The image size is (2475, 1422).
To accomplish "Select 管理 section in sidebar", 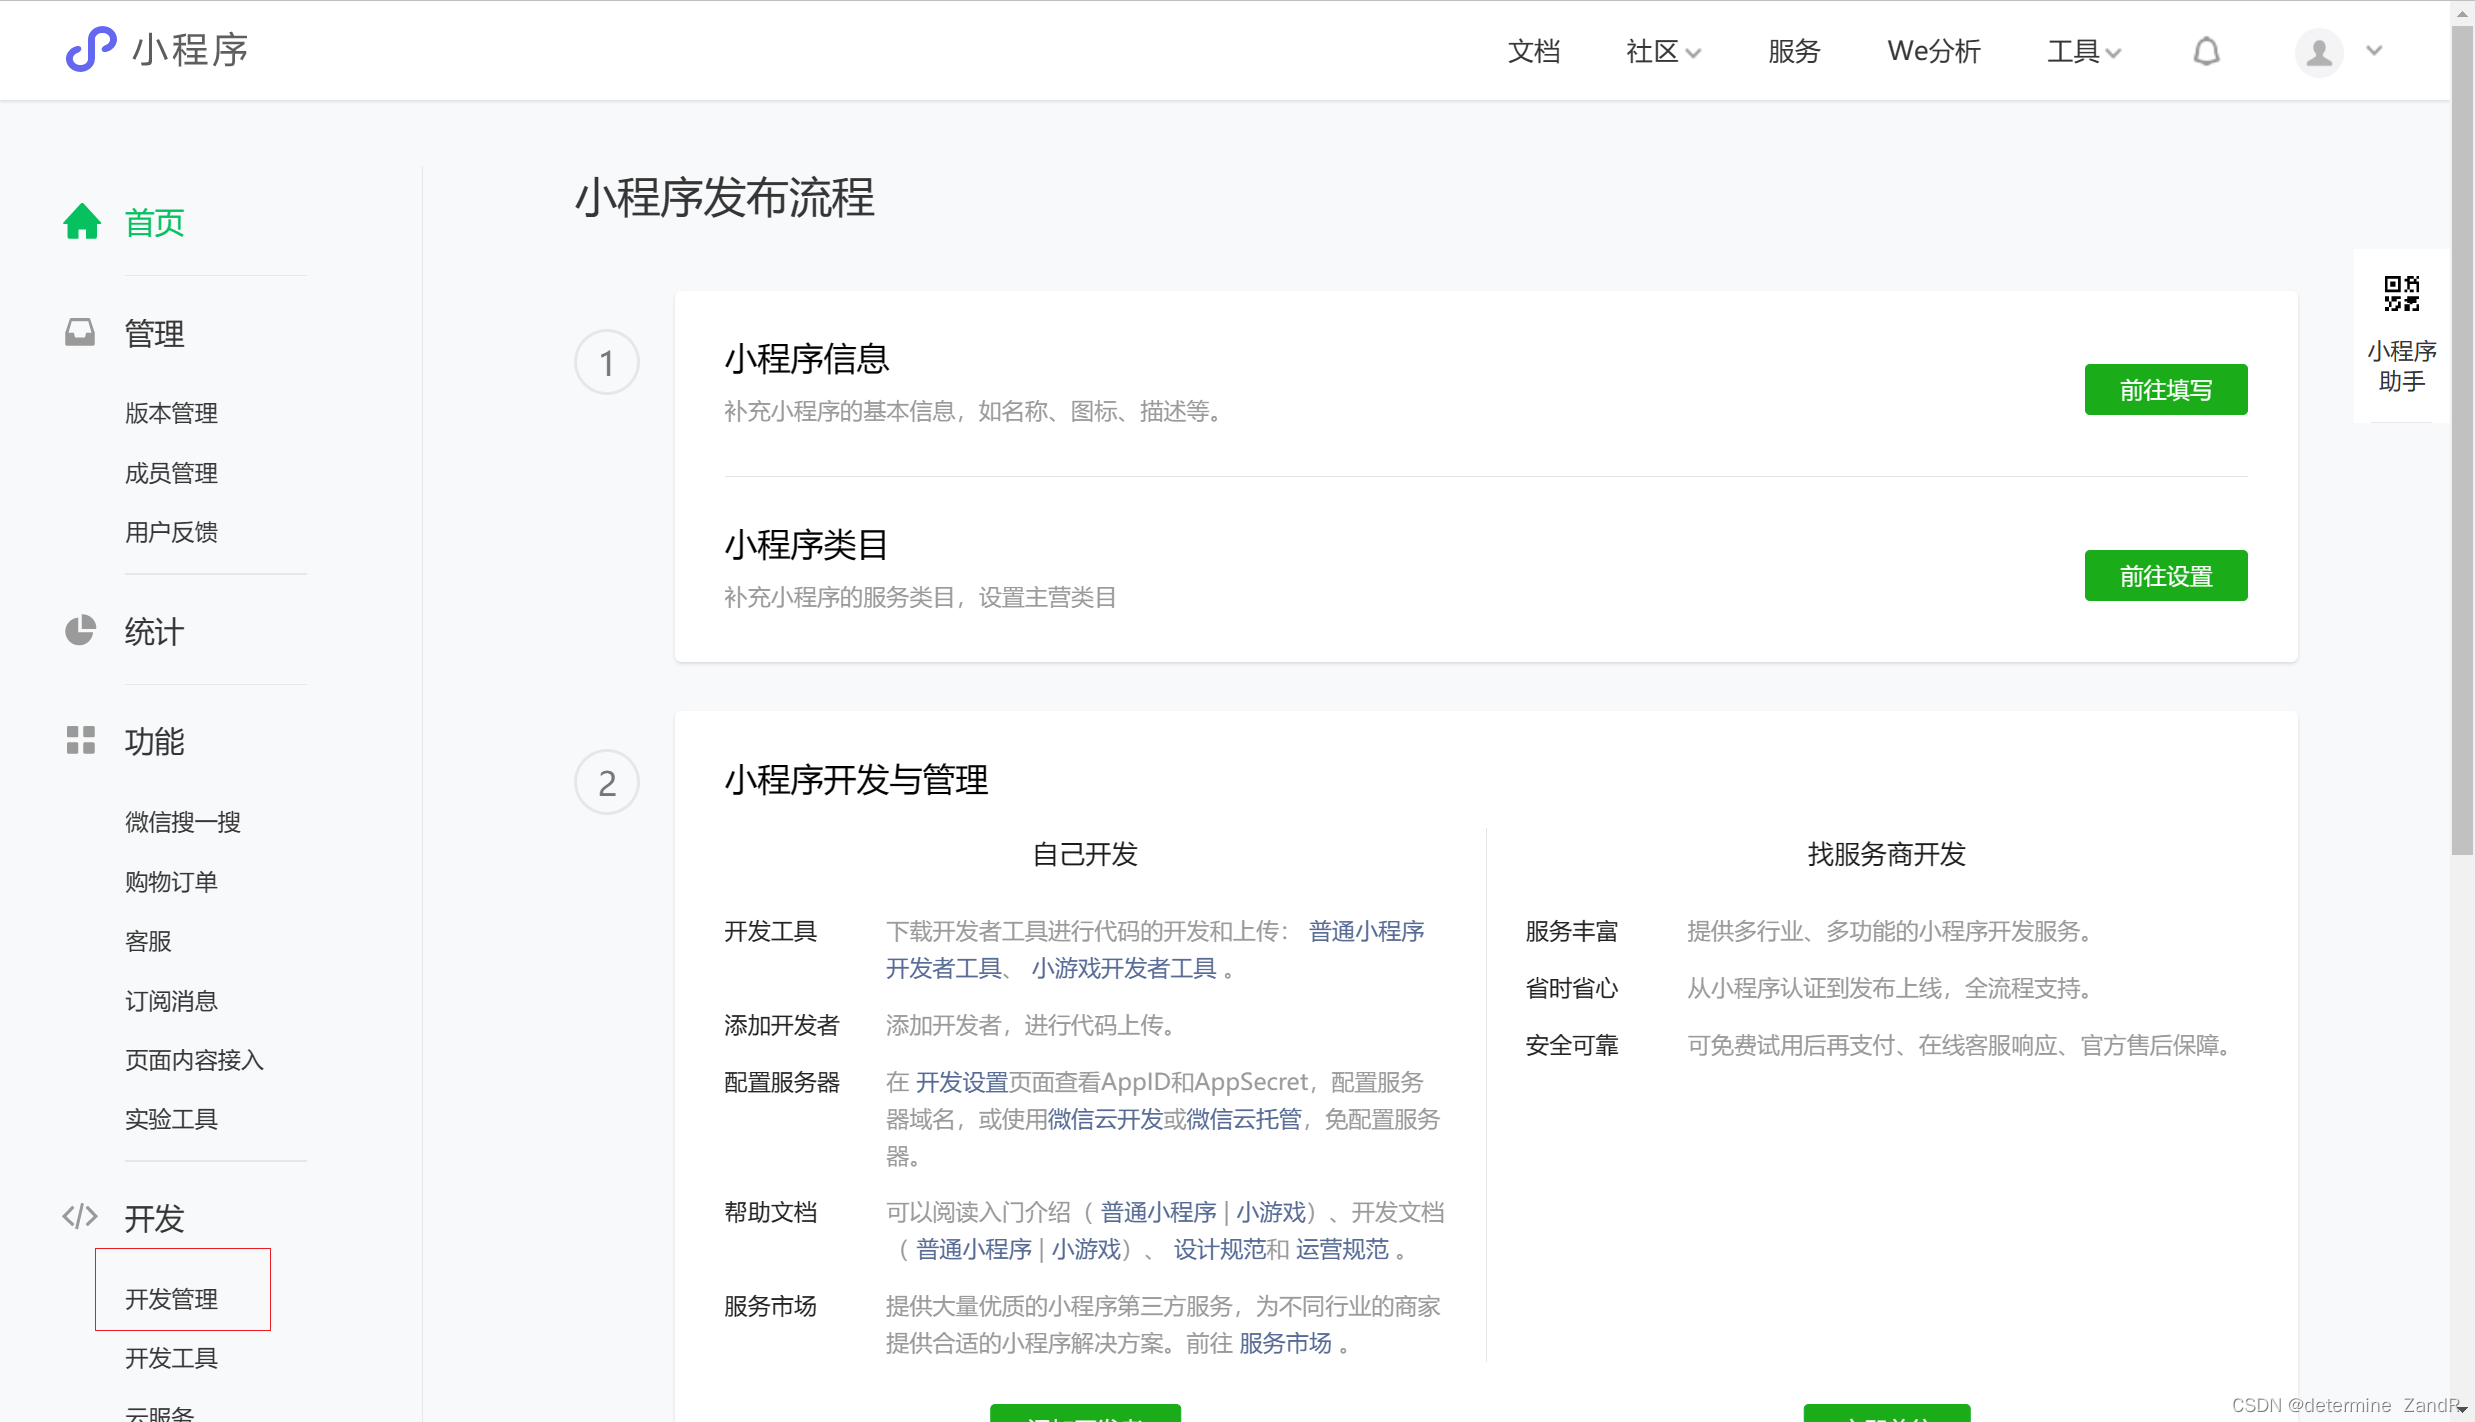I will (154, 333).
